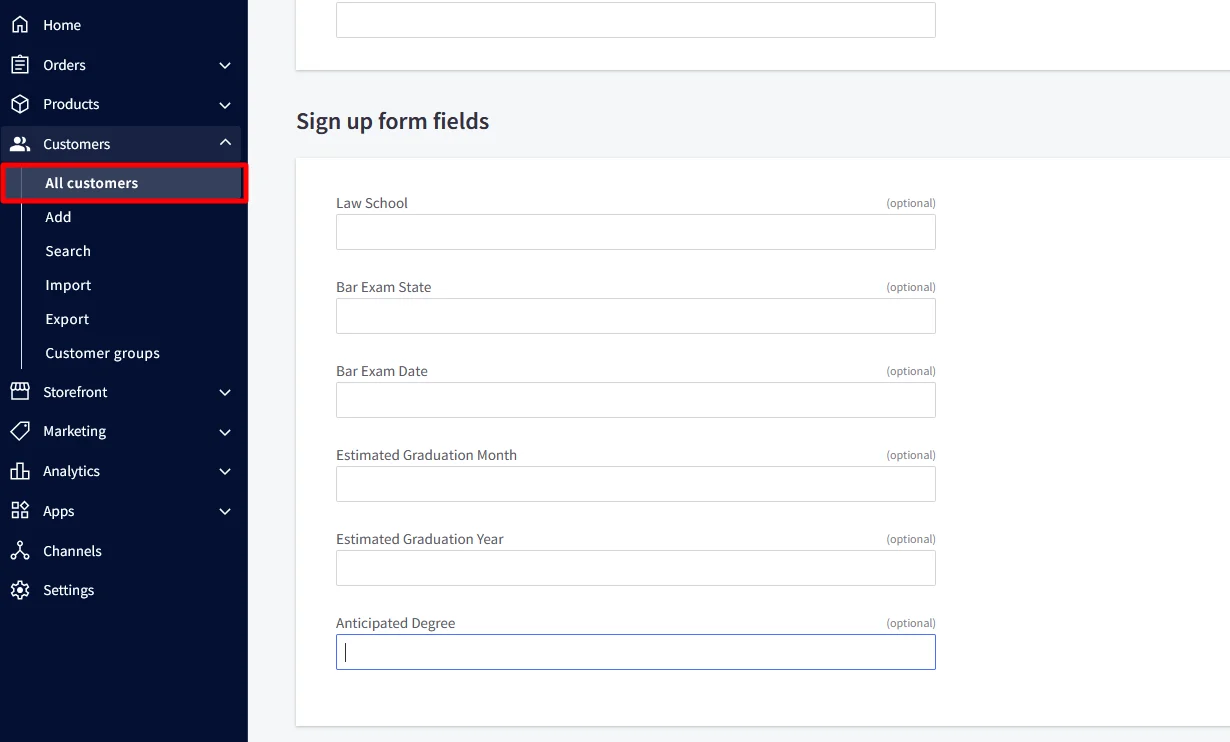The height and width of the screenshot is (742, 1230).
Task: Expand the Orders menu chevron
Action: pyautogui.click(x=225, y=64)
